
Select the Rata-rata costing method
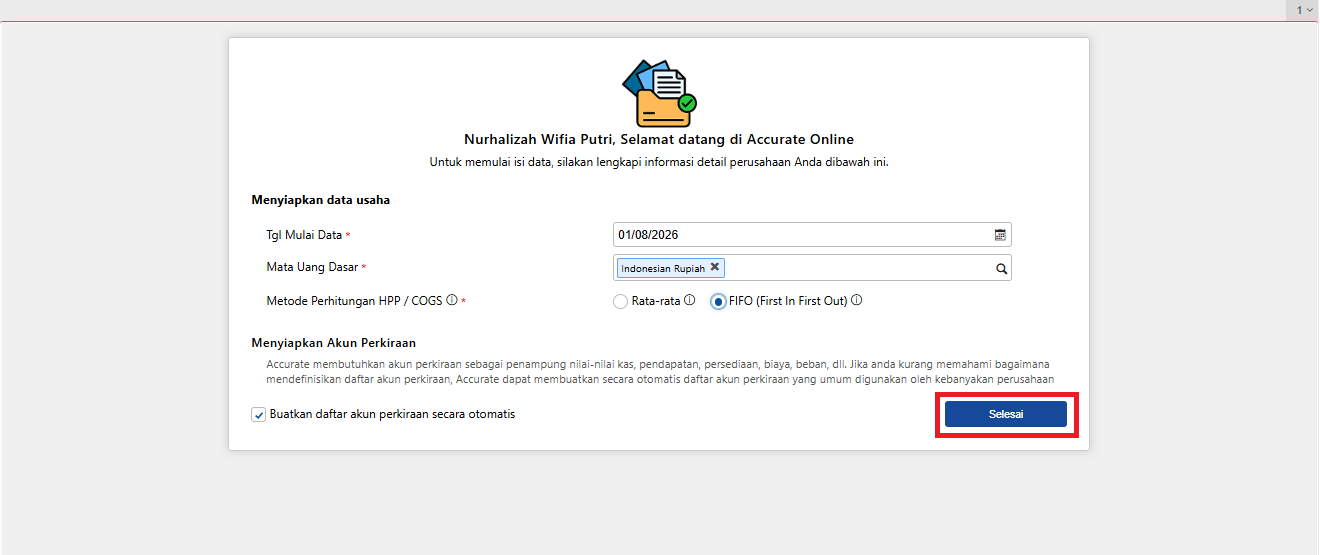tap(620, 301)
